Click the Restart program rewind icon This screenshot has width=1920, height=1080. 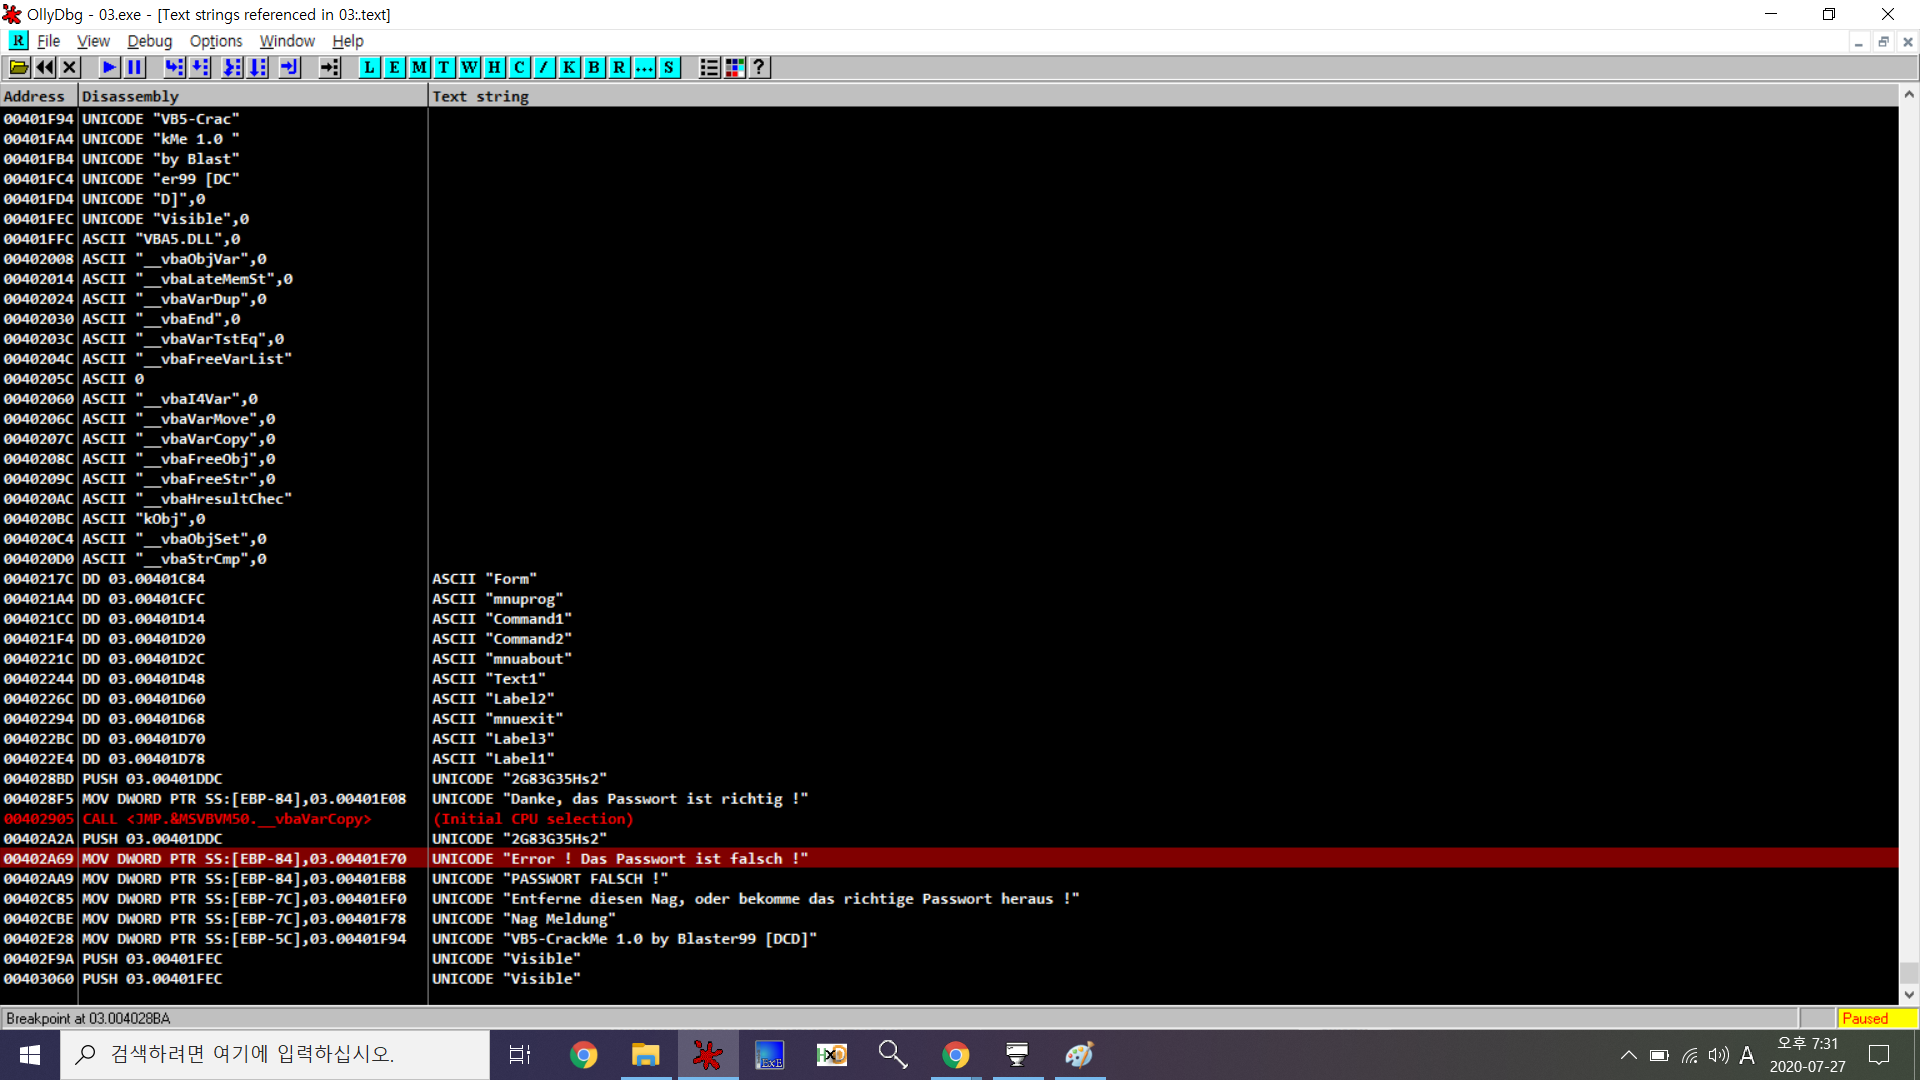click(x=45, y=67)
